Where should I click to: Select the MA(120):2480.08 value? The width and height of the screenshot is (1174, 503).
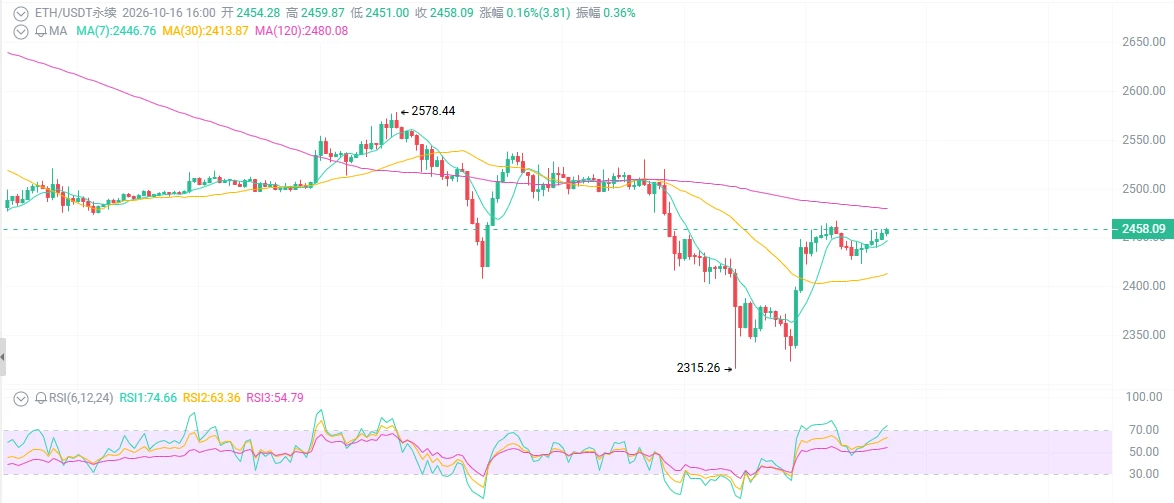(x=301, y=31)
